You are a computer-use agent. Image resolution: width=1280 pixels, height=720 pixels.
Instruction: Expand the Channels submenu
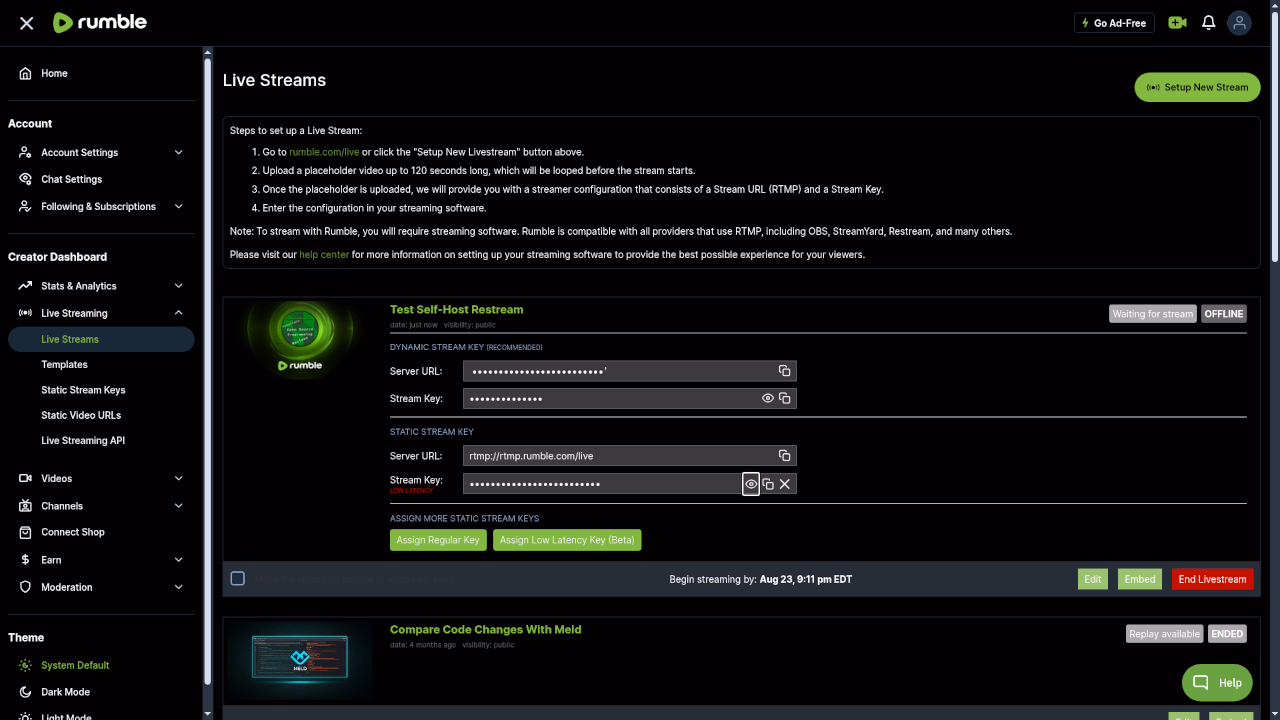pos(179,506)
